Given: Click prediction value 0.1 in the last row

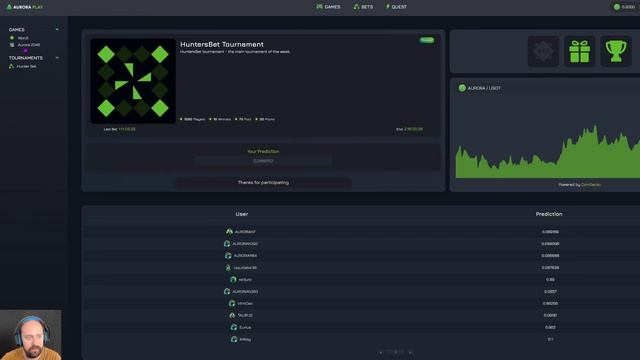Looking at the screenshot, I should point(550,339).
